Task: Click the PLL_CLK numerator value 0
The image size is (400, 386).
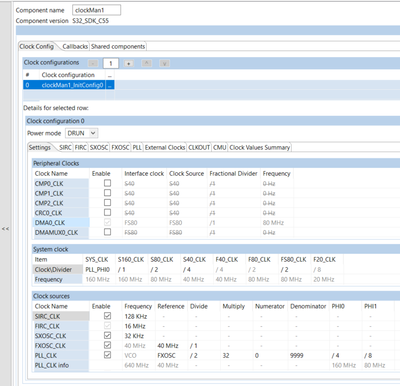Action: click(270, 355)
